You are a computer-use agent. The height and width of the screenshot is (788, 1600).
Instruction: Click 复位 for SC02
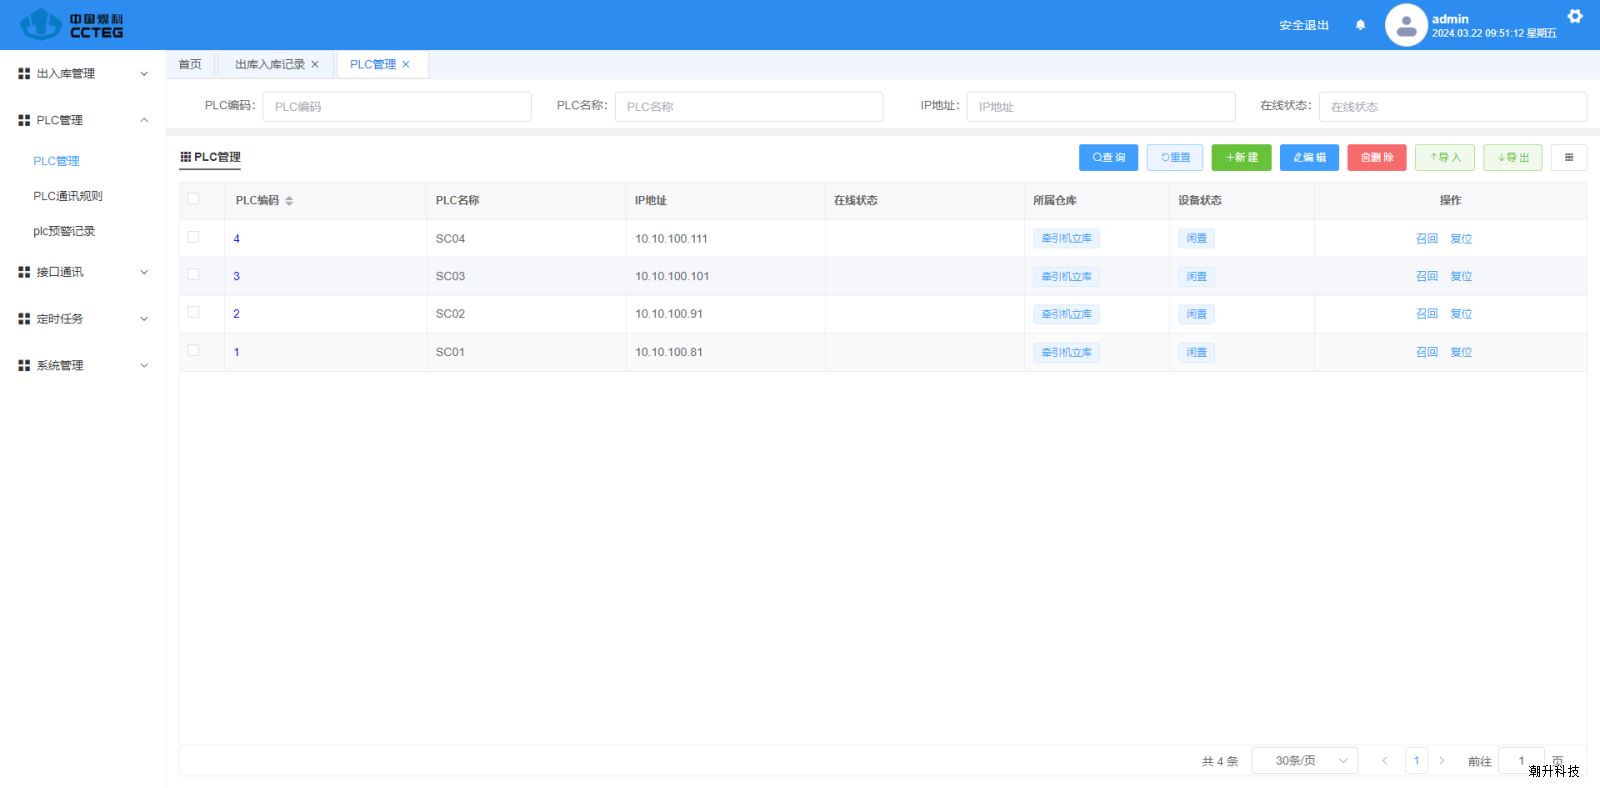pyautogui.click(x=1461, y=314)
